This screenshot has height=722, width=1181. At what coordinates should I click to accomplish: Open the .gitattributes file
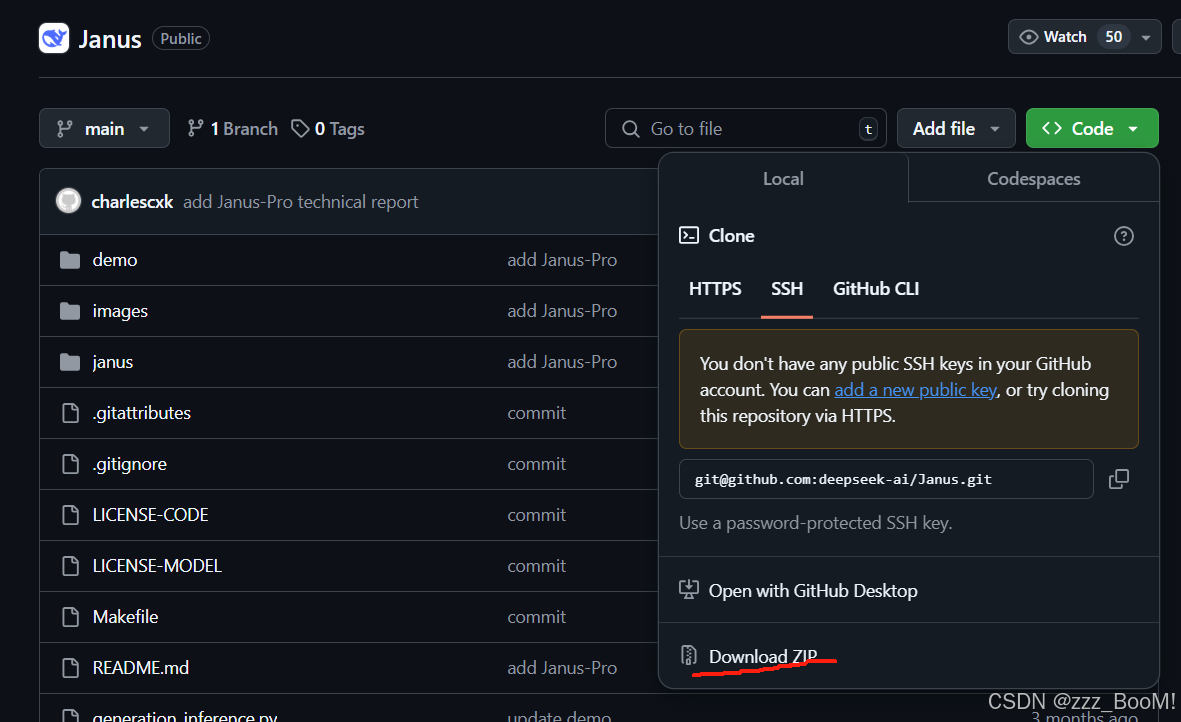142,413
